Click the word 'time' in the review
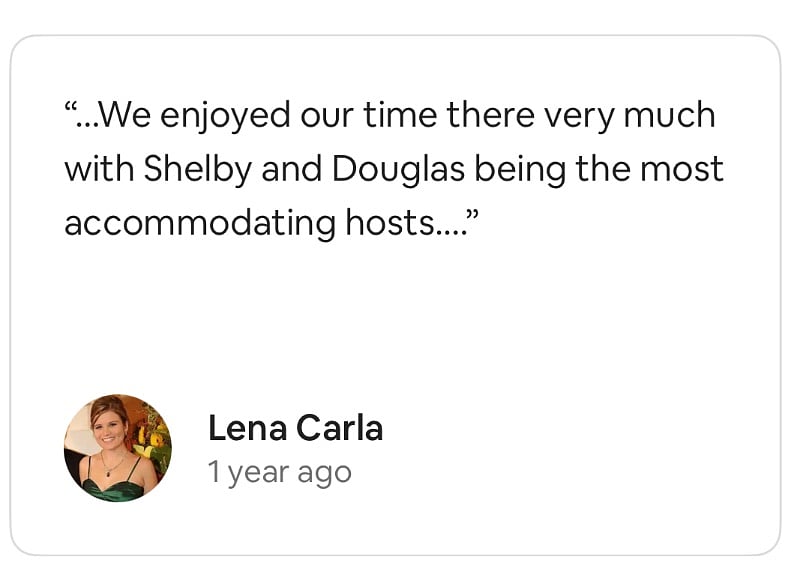The image size is (800, 569). pyautogui.click(x=401, y=115)
